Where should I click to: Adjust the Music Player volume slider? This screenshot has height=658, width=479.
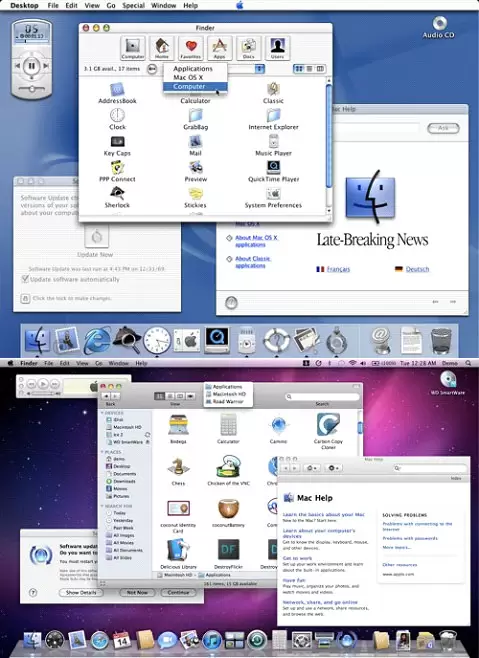tap(31, 89)
